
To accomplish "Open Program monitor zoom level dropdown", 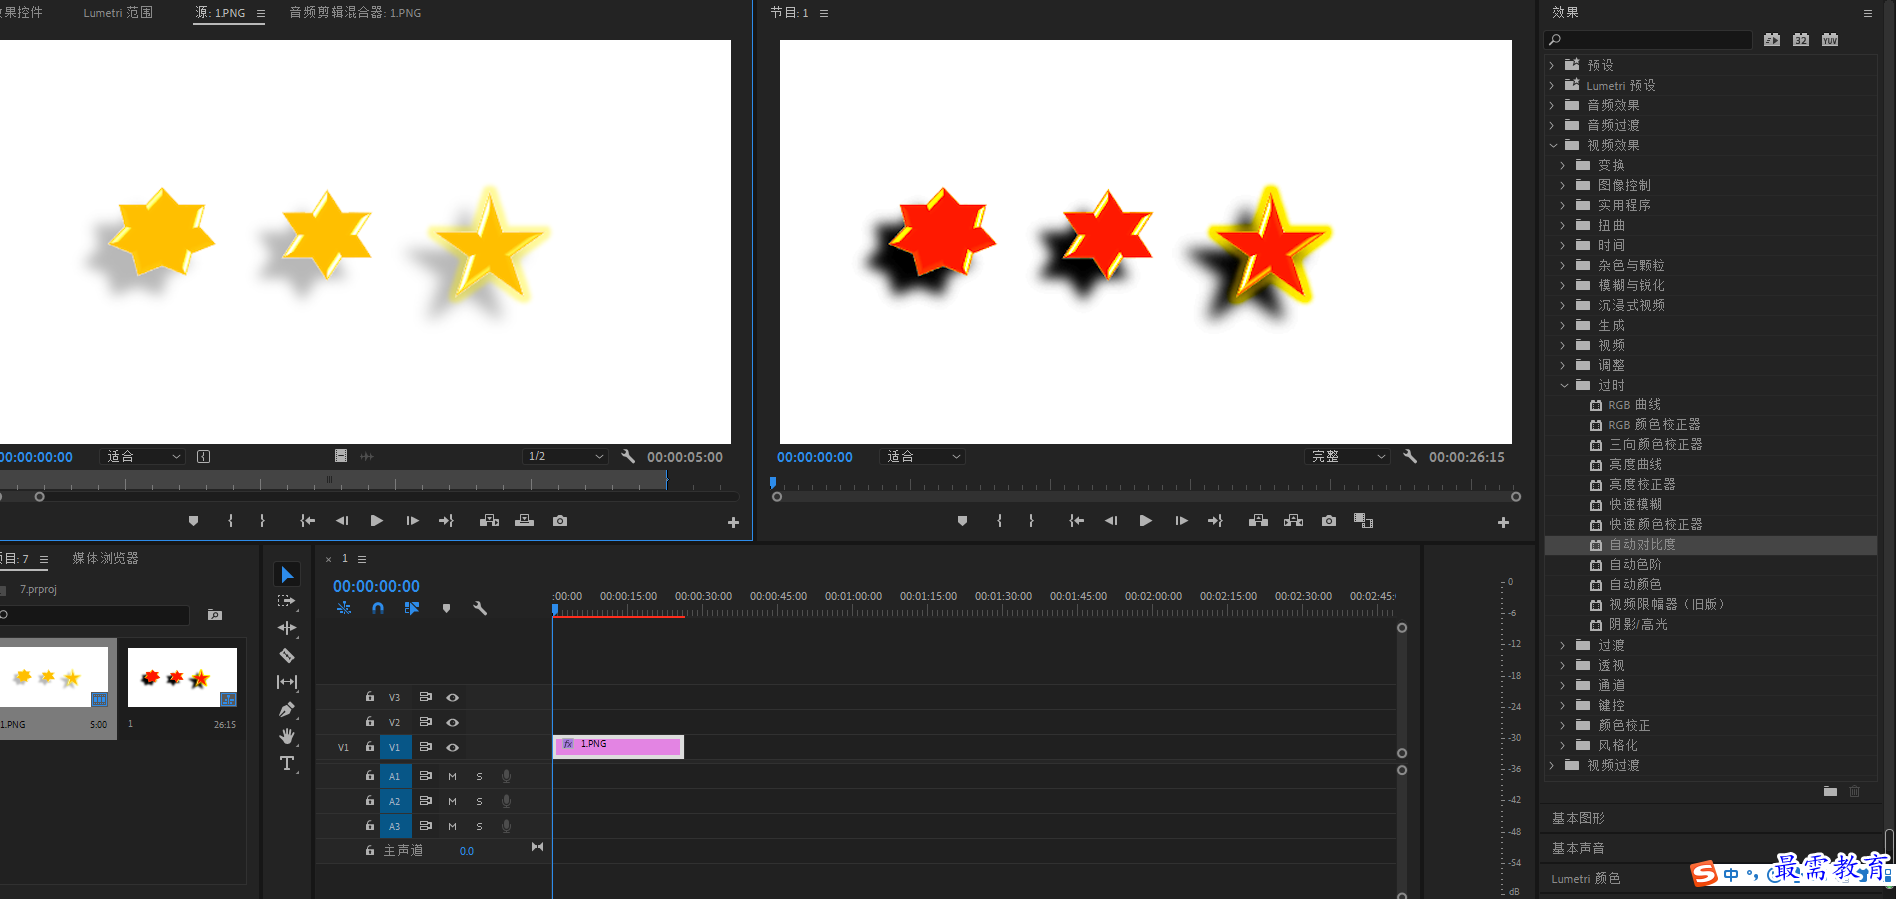I will point(922,456).
